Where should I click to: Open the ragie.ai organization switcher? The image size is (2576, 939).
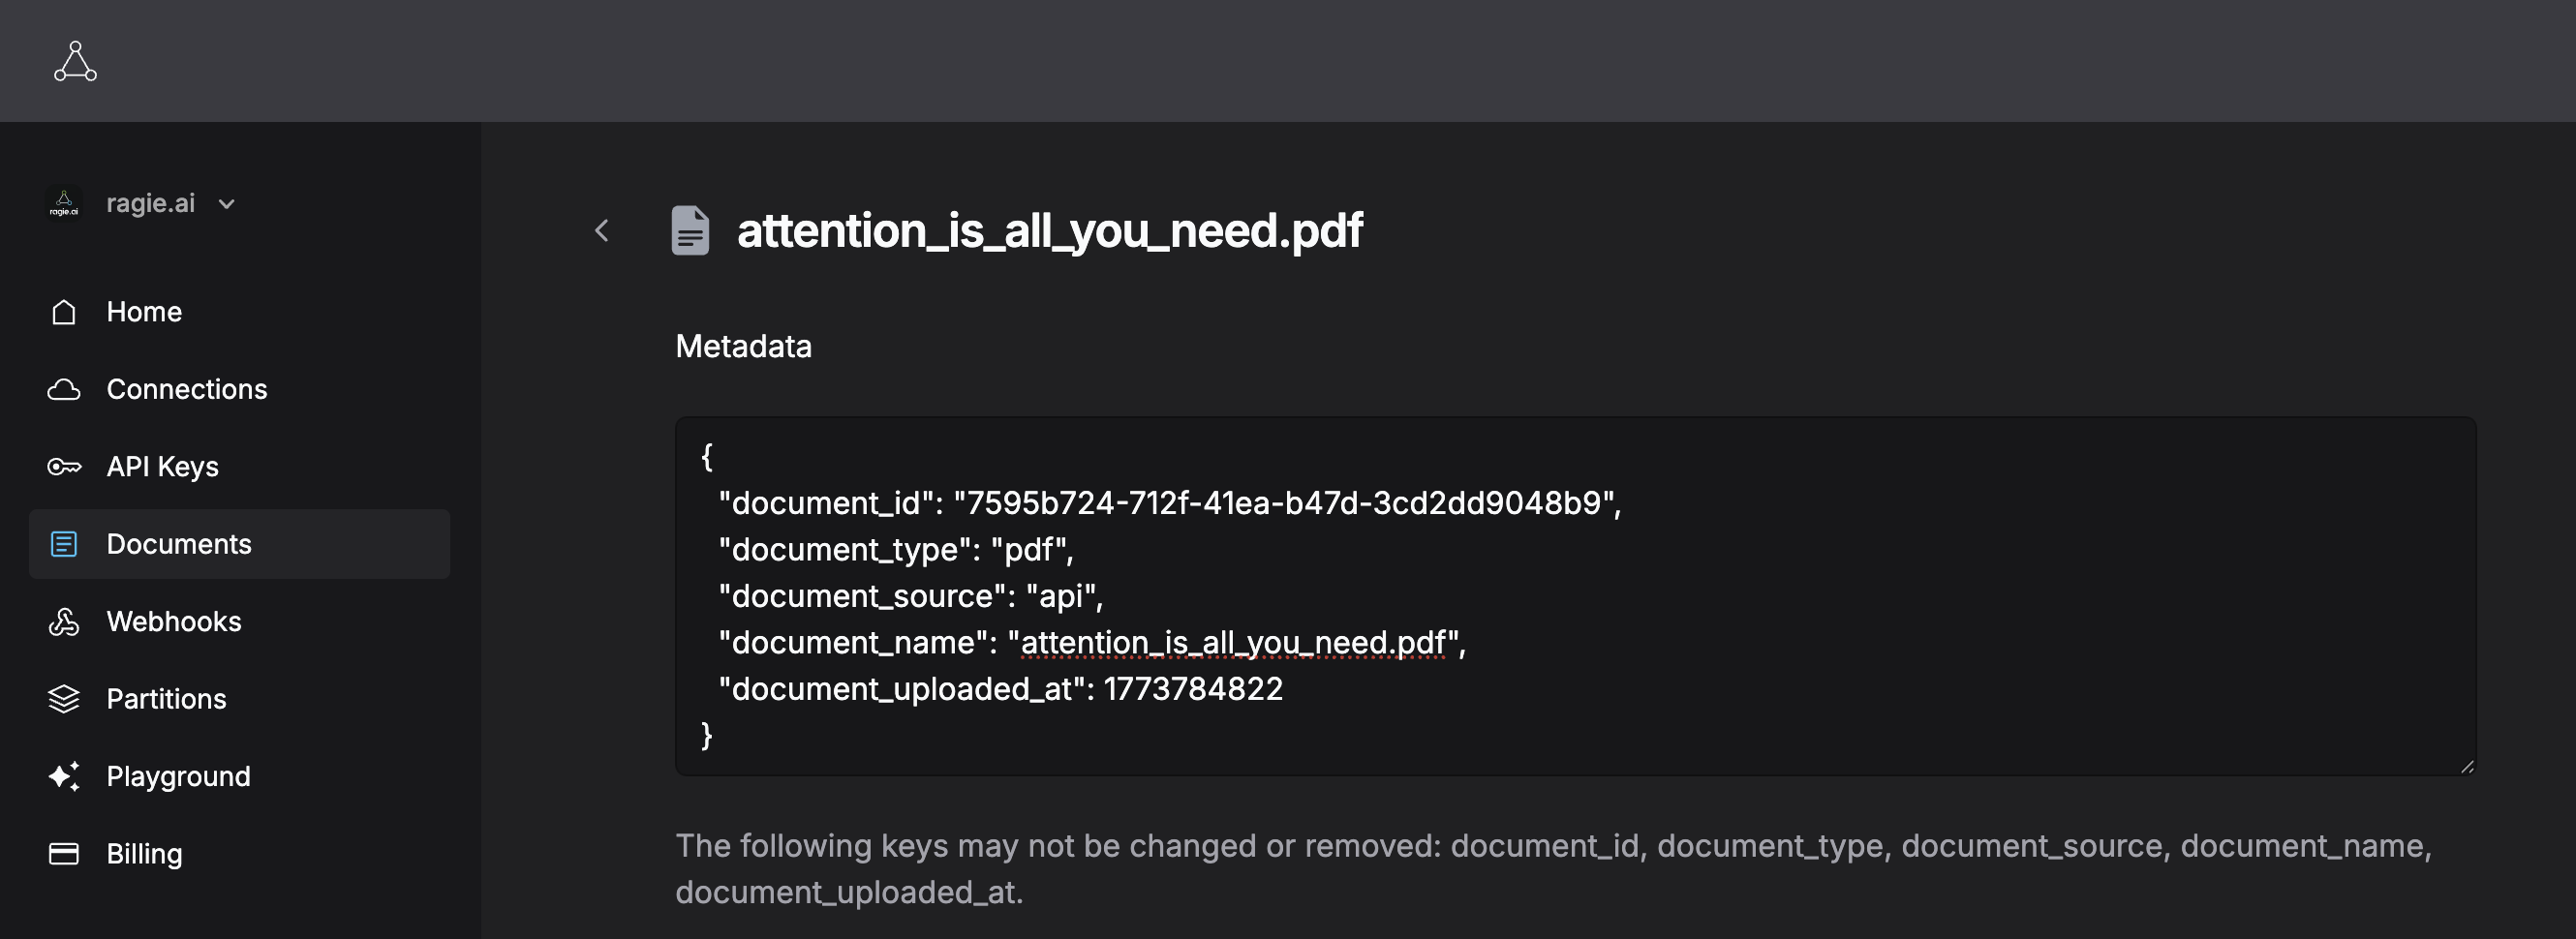[141, 203]
